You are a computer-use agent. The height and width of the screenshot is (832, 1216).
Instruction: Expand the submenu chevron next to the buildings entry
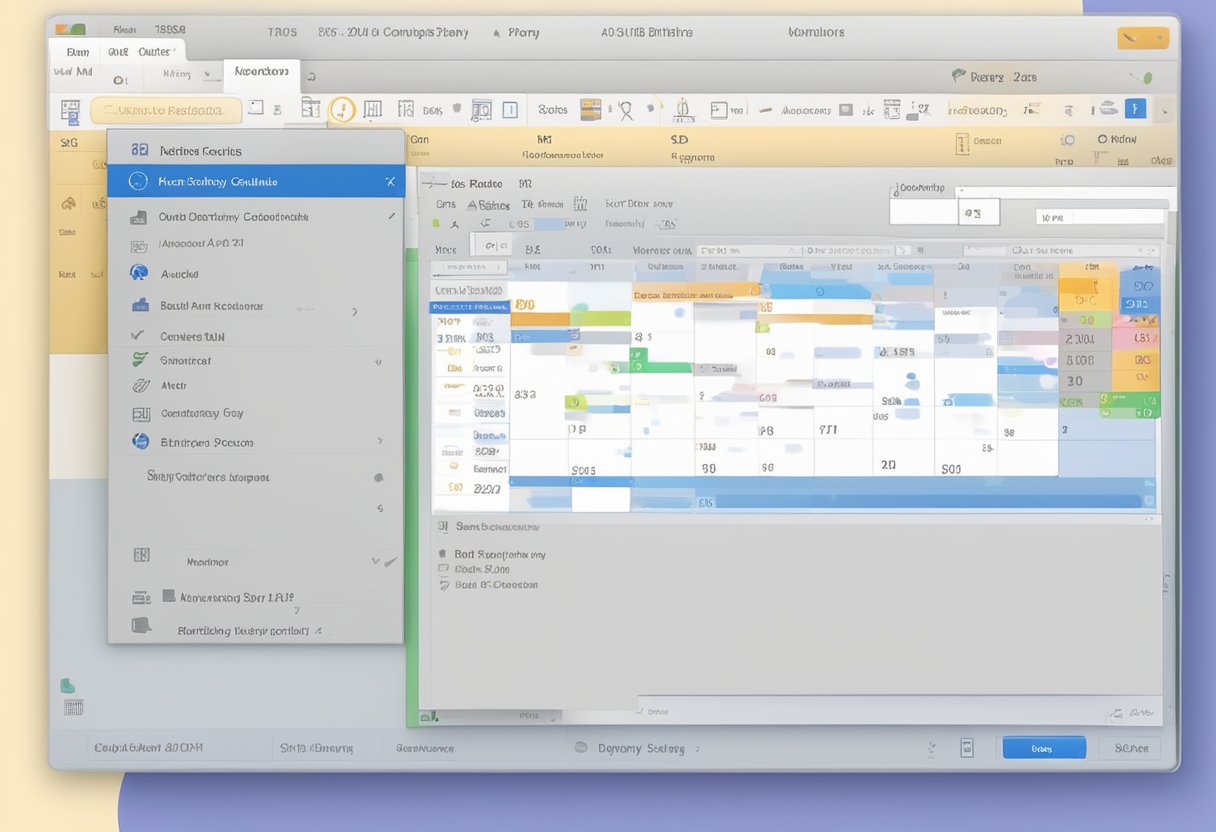click(354, 311)
